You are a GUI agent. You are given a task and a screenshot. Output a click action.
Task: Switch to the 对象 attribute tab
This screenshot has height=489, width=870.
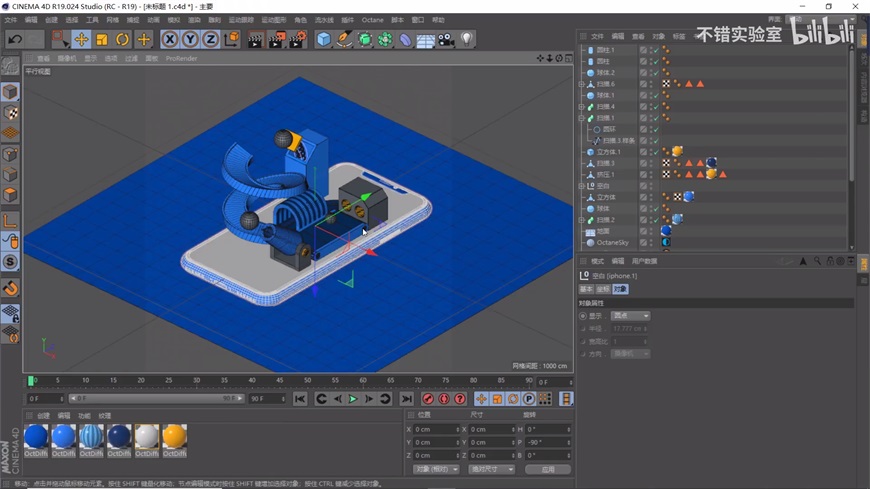point(620,289)
